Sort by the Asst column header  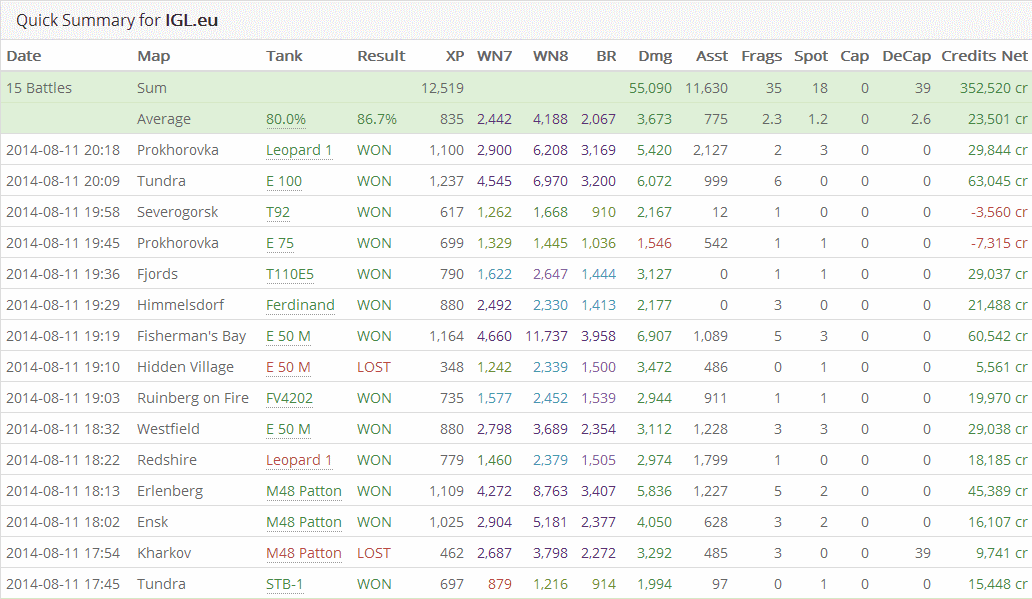712,56
